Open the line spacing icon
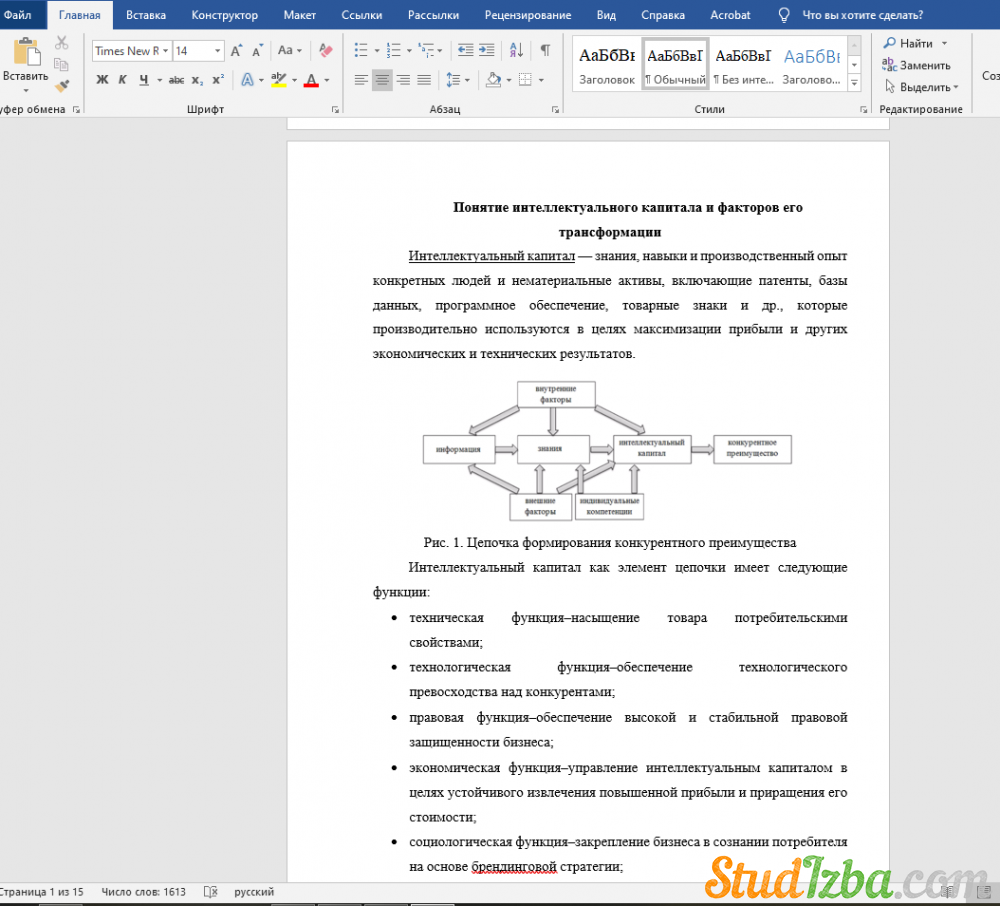The height and width of the screenshot is (906, 1000). pyautogui.click(x=453, y=80)
